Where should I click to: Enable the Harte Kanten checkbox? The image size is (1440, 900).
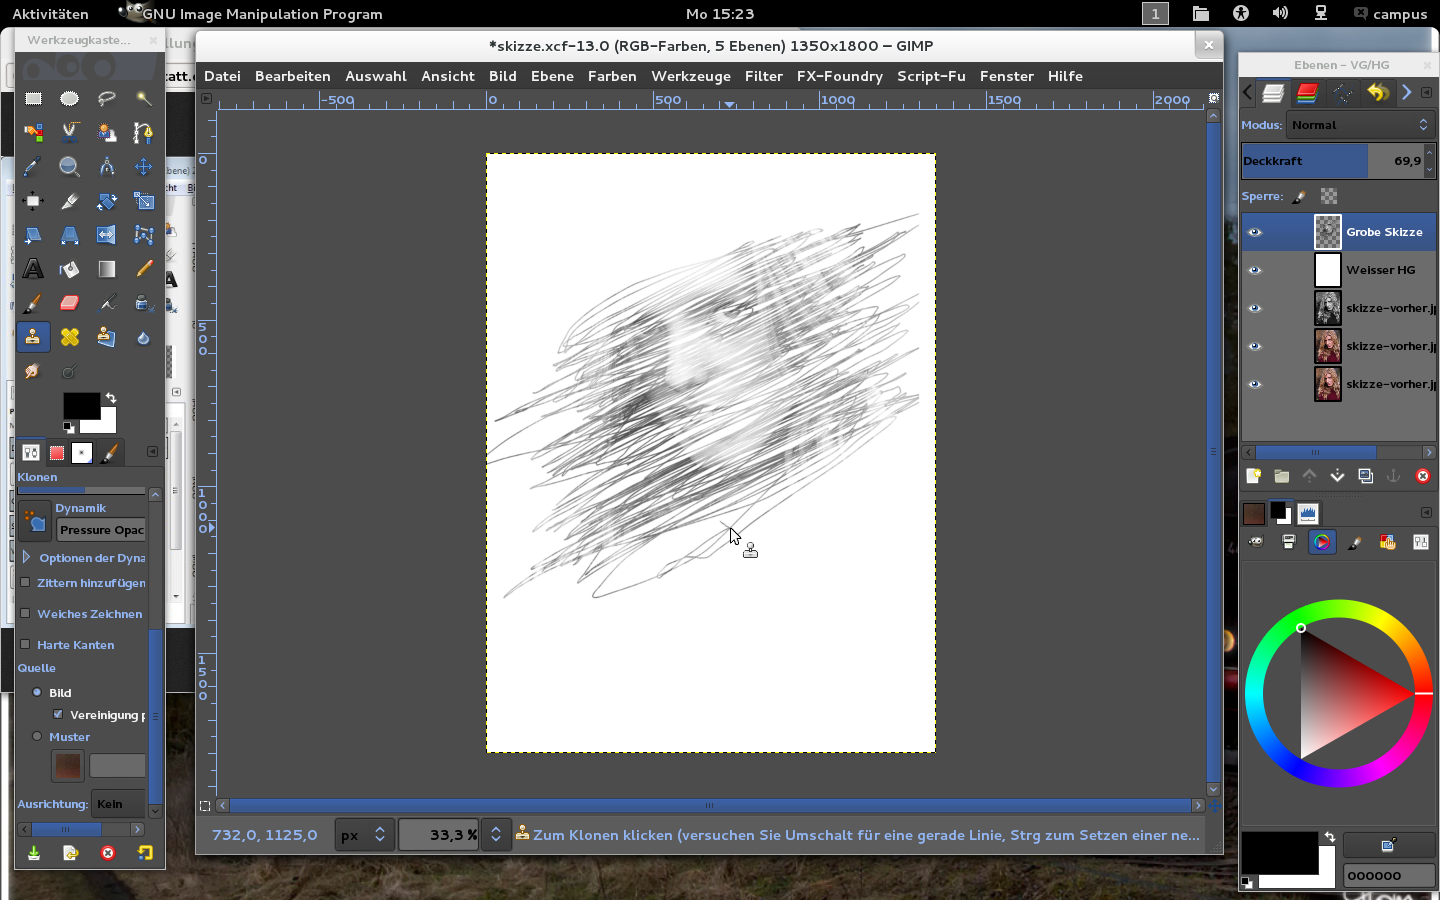(x=26, y=644)
